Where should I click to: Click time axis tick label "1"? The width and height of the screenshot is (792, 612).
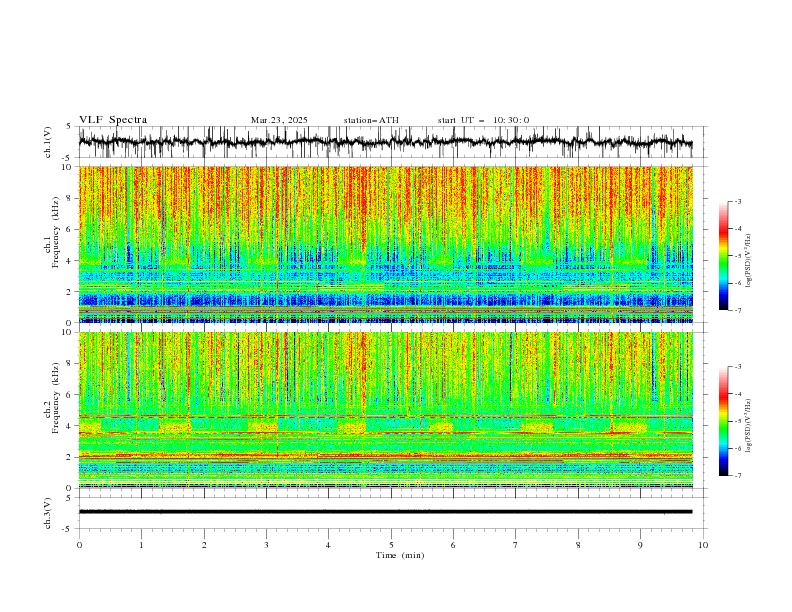click(141, 545)
